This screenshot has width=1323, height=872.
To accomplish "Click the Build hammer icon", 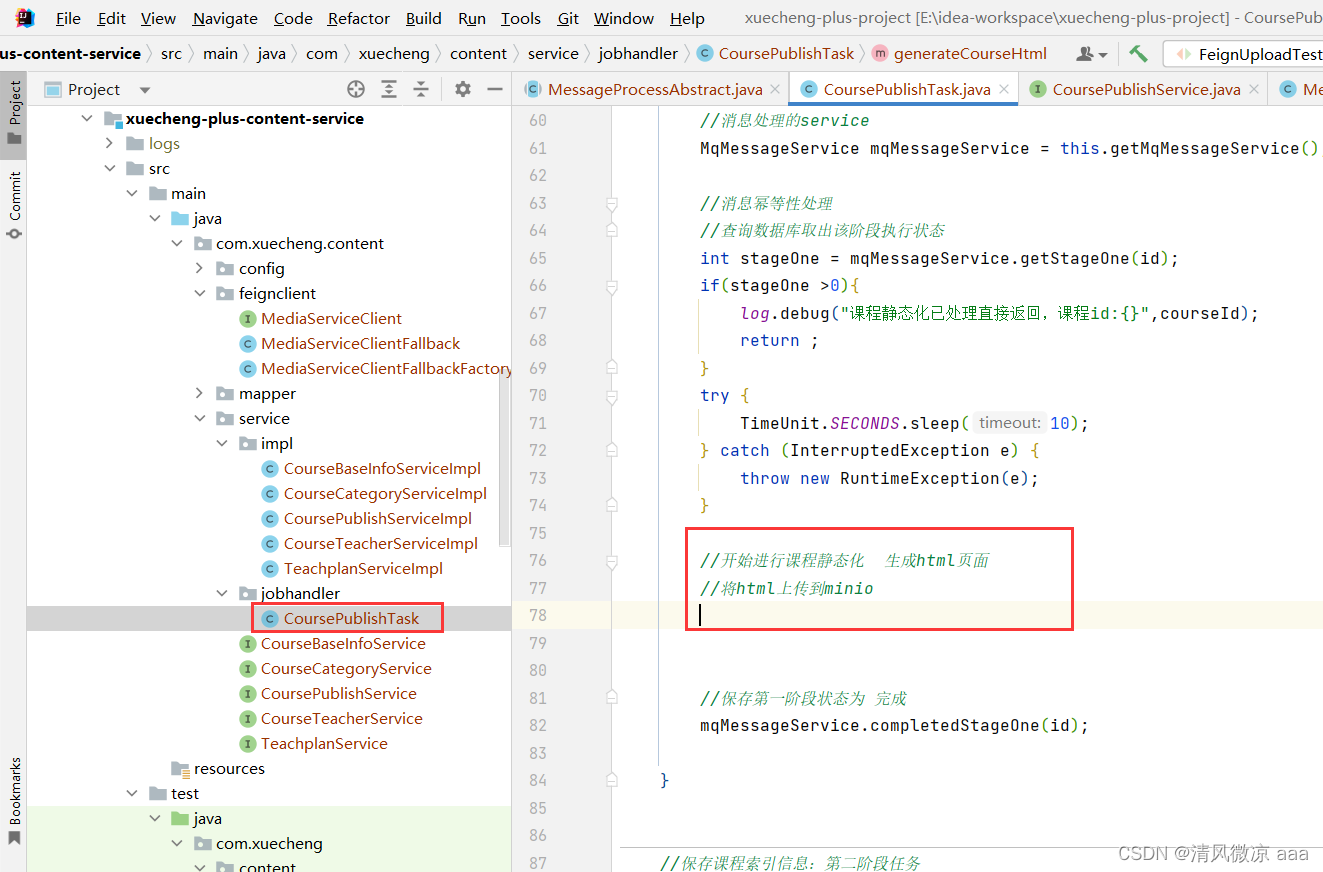I will tap(1138, 53).
